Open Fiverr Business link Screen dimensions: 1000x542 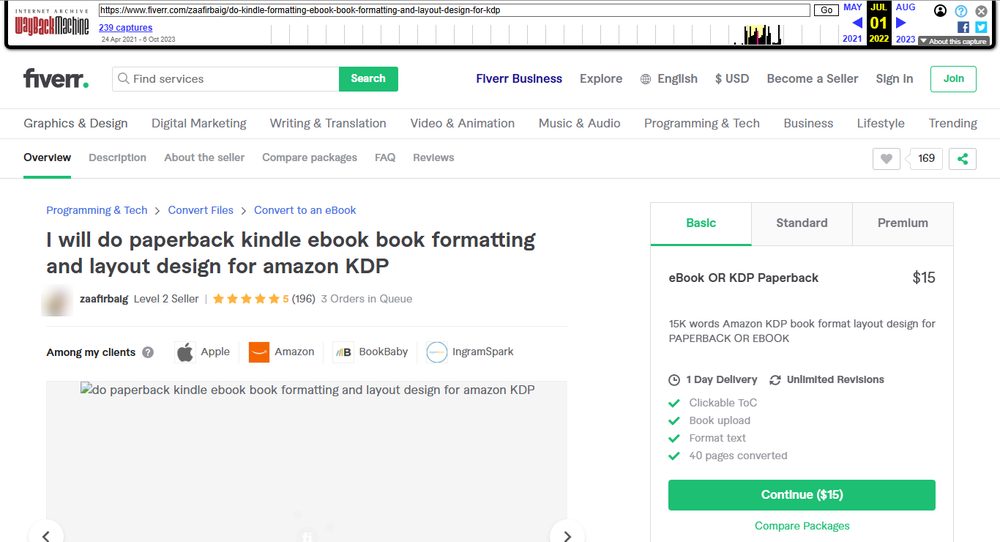pos(519,78)
